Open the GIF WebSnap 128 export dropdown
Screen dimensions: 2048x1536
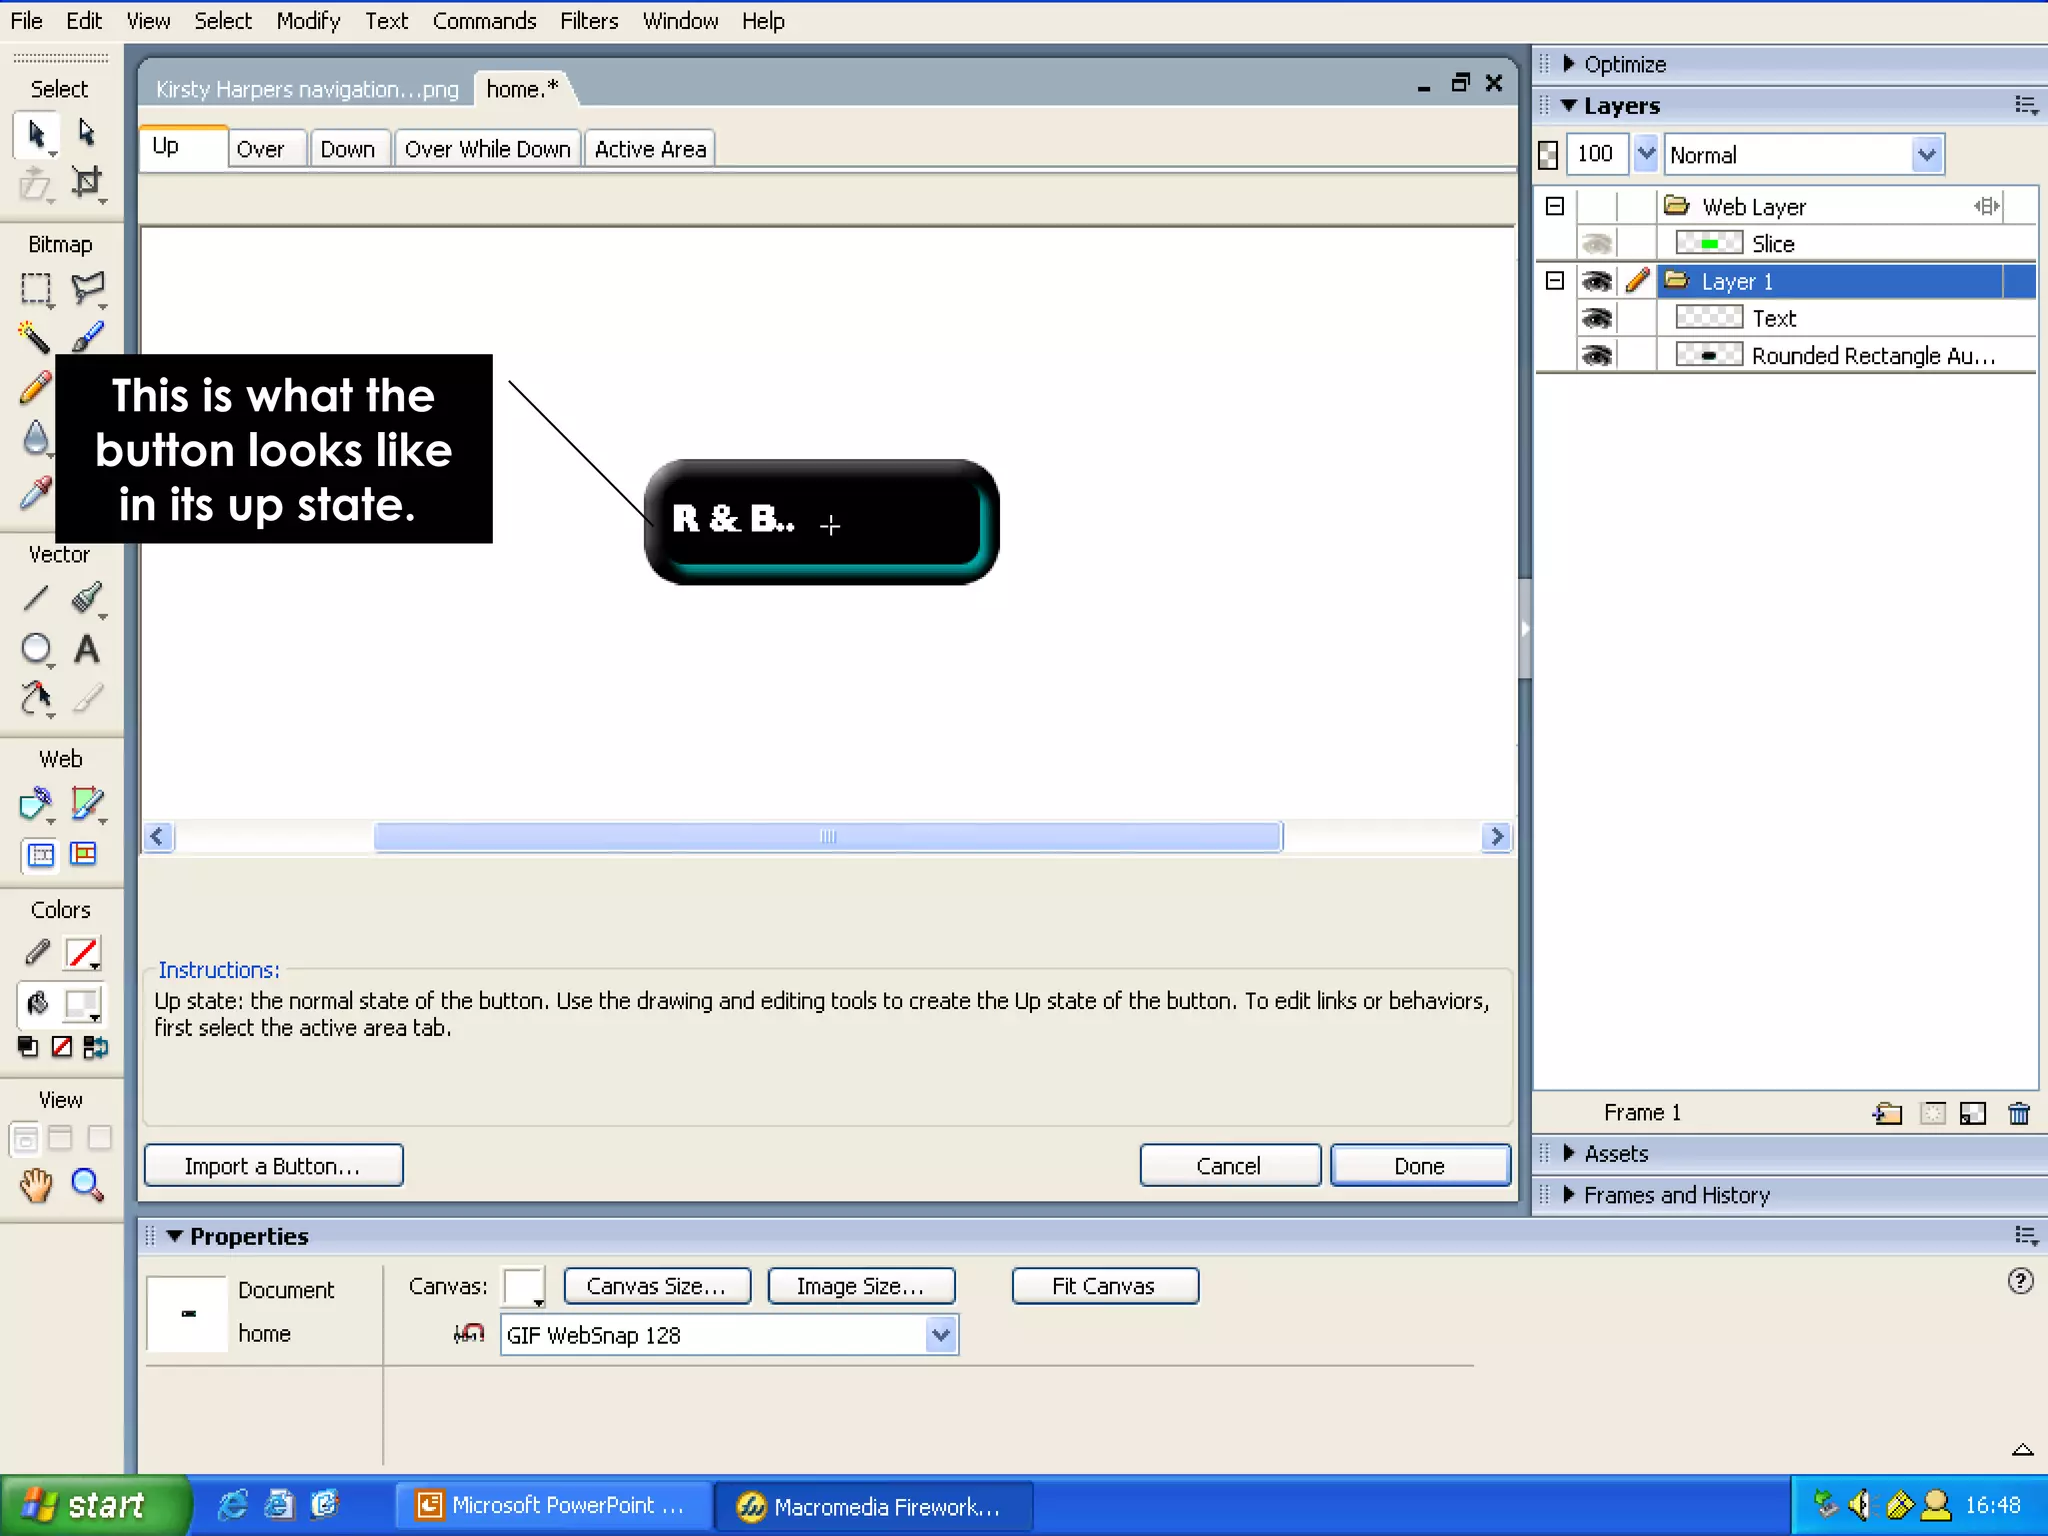940,1334
